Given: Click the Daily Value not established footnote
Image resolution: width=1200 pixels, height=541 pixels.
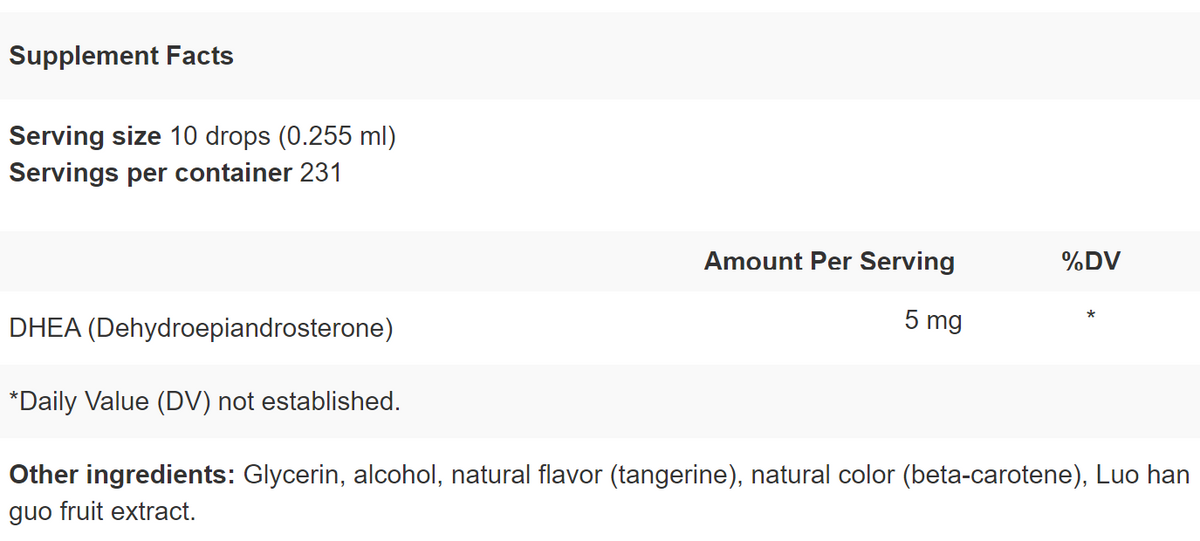Looking at the screenshot, I should pyautogui.click(x=204, y=402).
